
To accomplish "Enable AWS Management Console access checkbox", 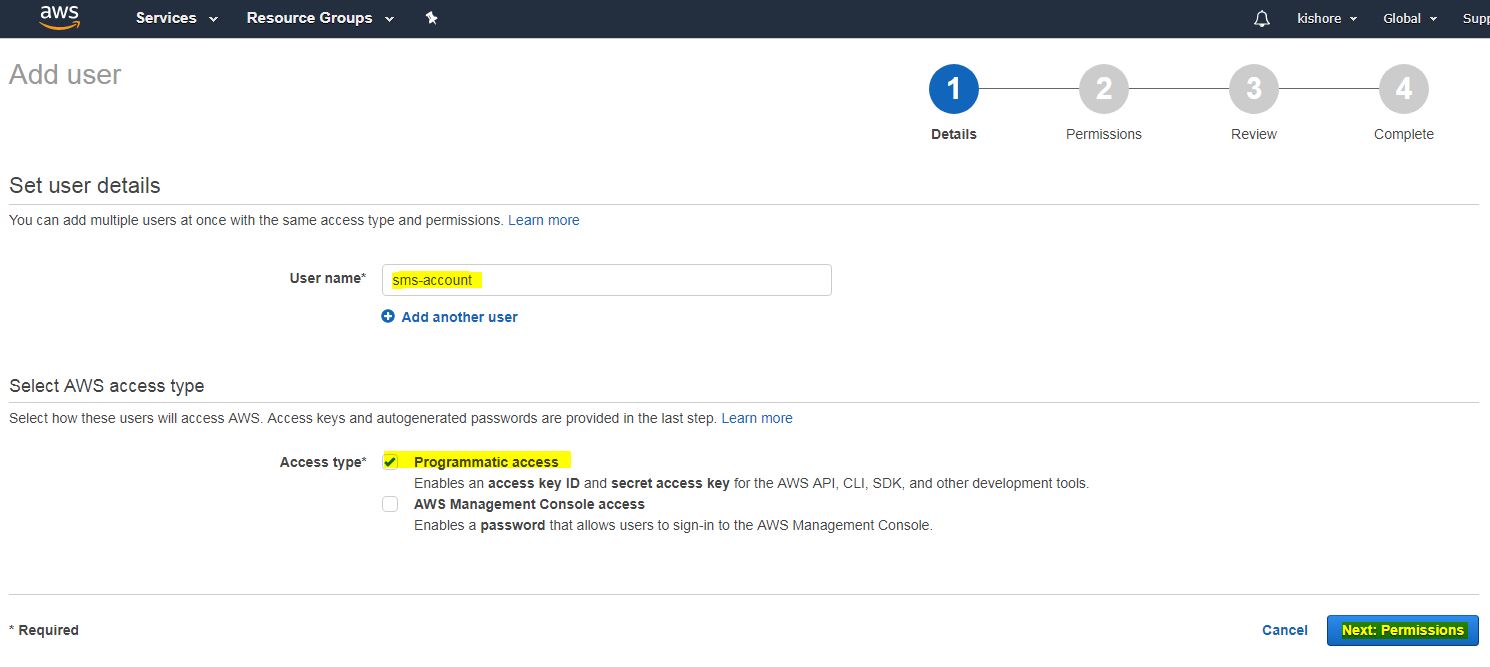I will [390, 504].
